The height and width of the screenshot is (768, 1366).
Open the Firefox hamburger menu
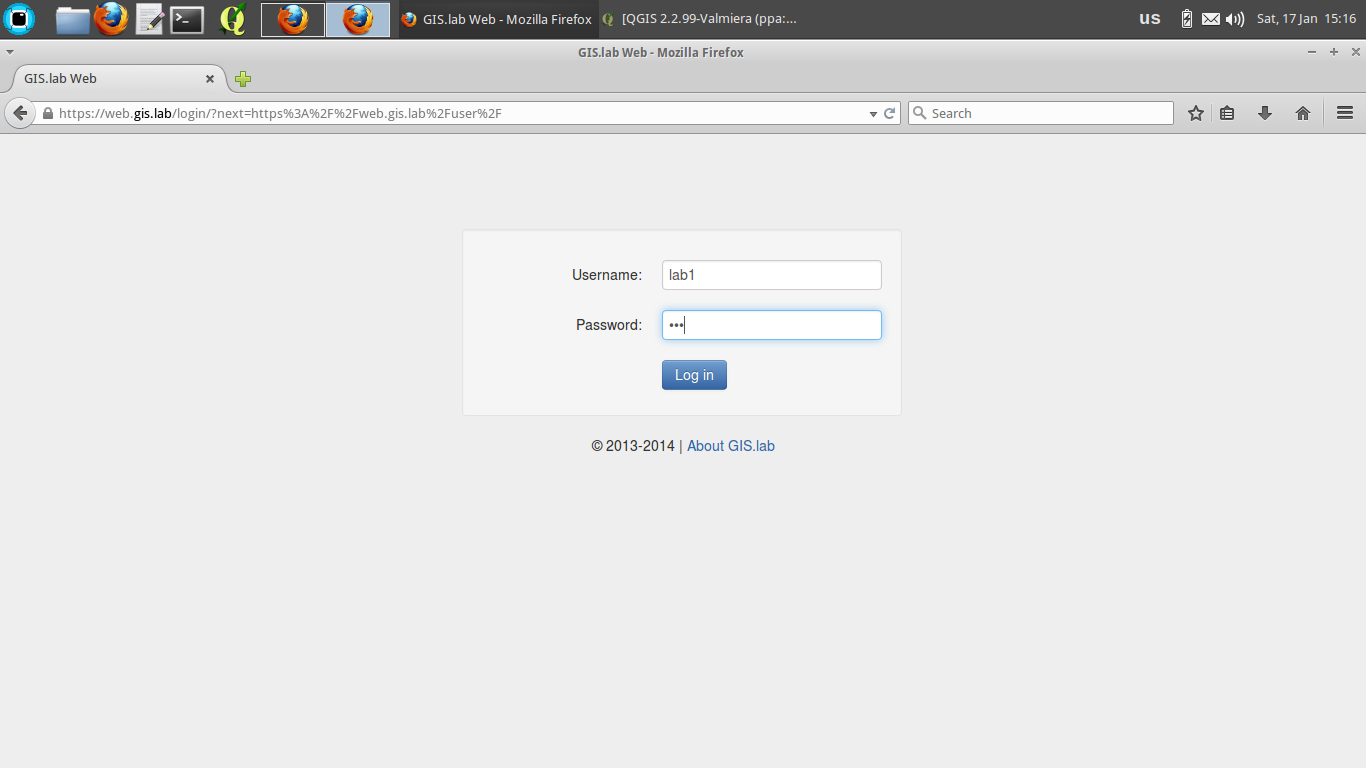coord(1345,113)
